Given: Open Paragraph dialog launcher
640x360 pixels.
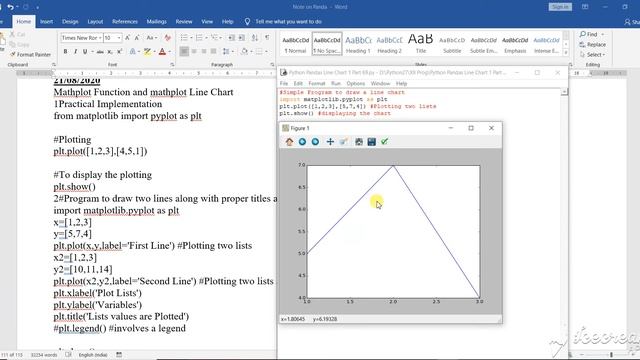Looking at the screenshot, I should coord(272,65).
